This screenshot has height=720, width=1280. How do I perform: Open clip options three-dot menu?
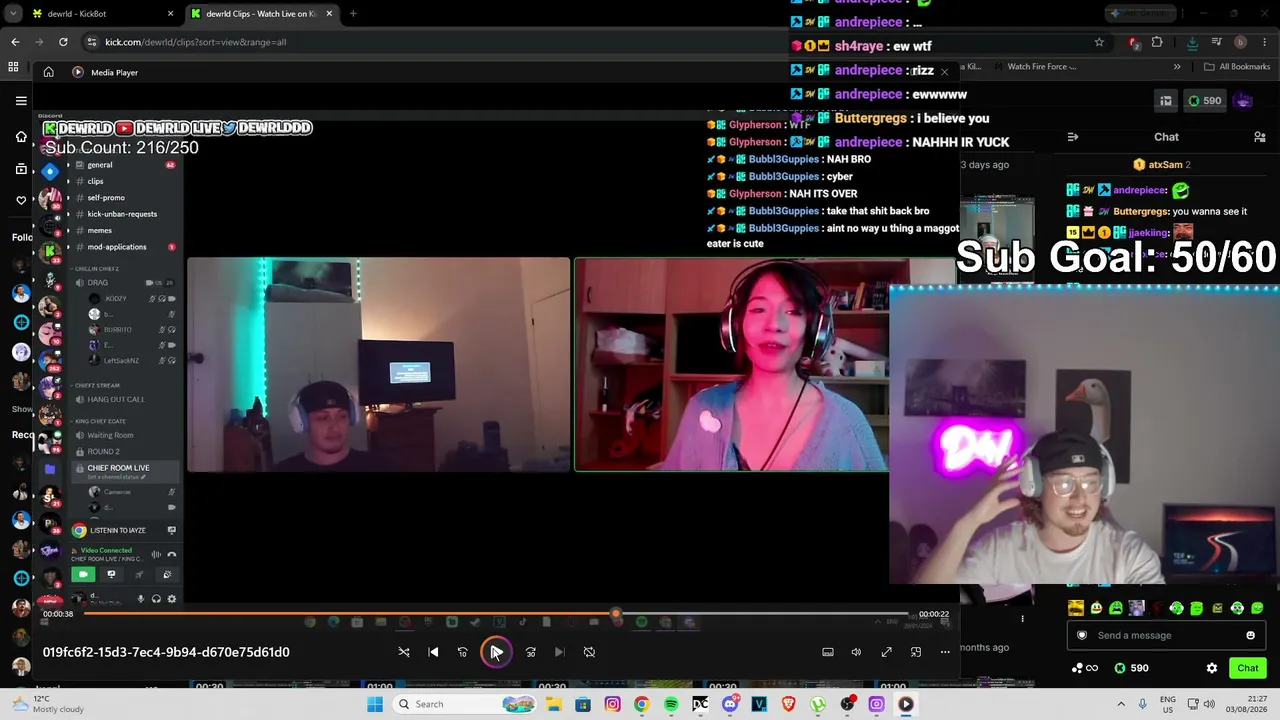pos(1022,619)
